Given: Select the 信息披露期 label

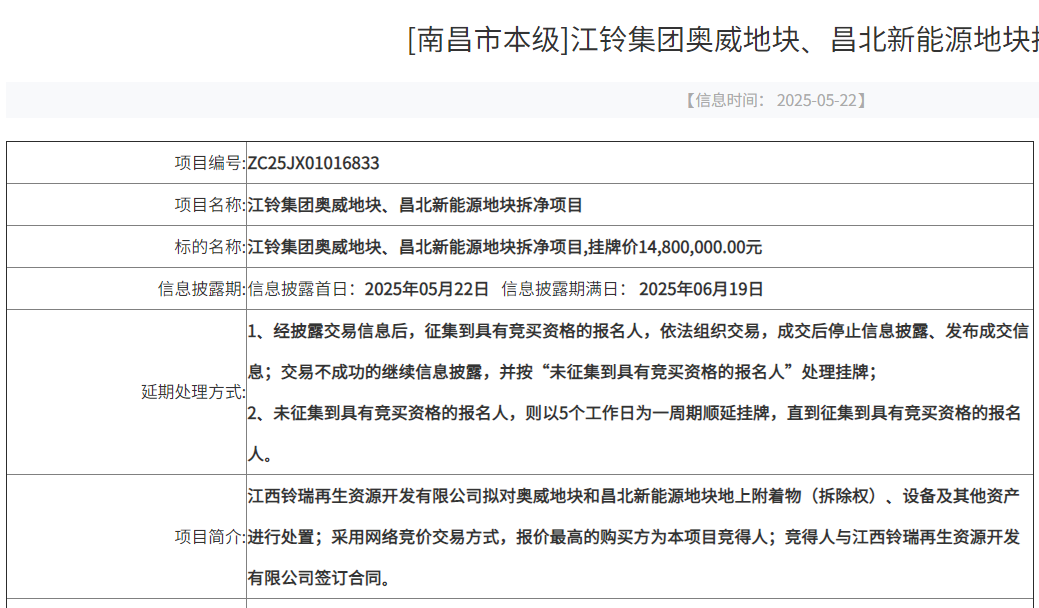Looking at the screenshot, I should coord(201,289).
